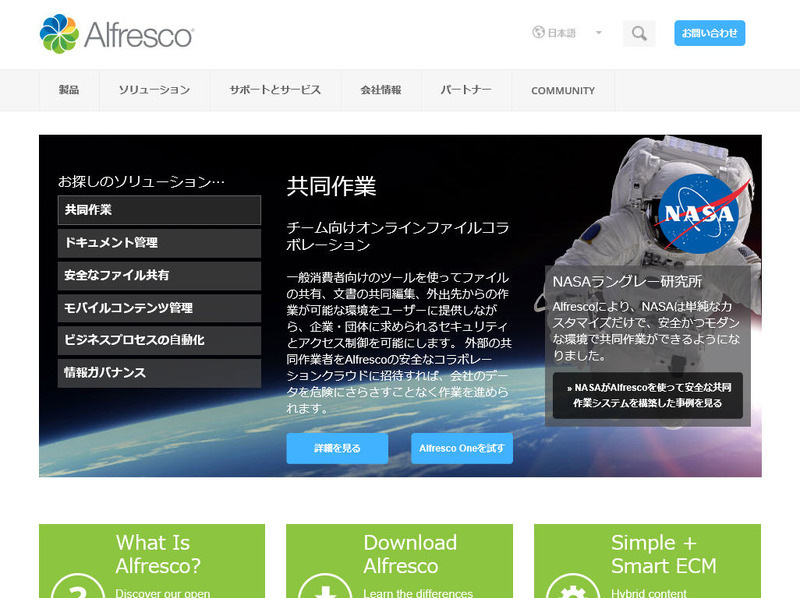Select the 安全なファイル共有 solution tab

click(x=159, y=275)
